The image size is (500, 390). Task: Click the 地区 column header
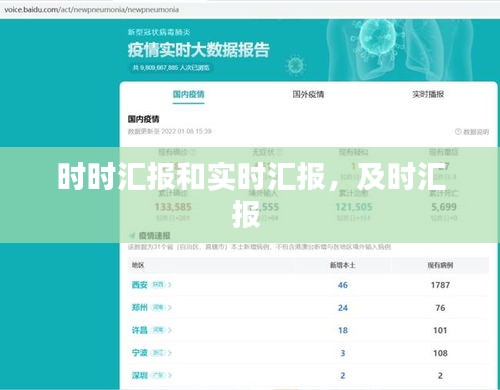coord(138,265)
